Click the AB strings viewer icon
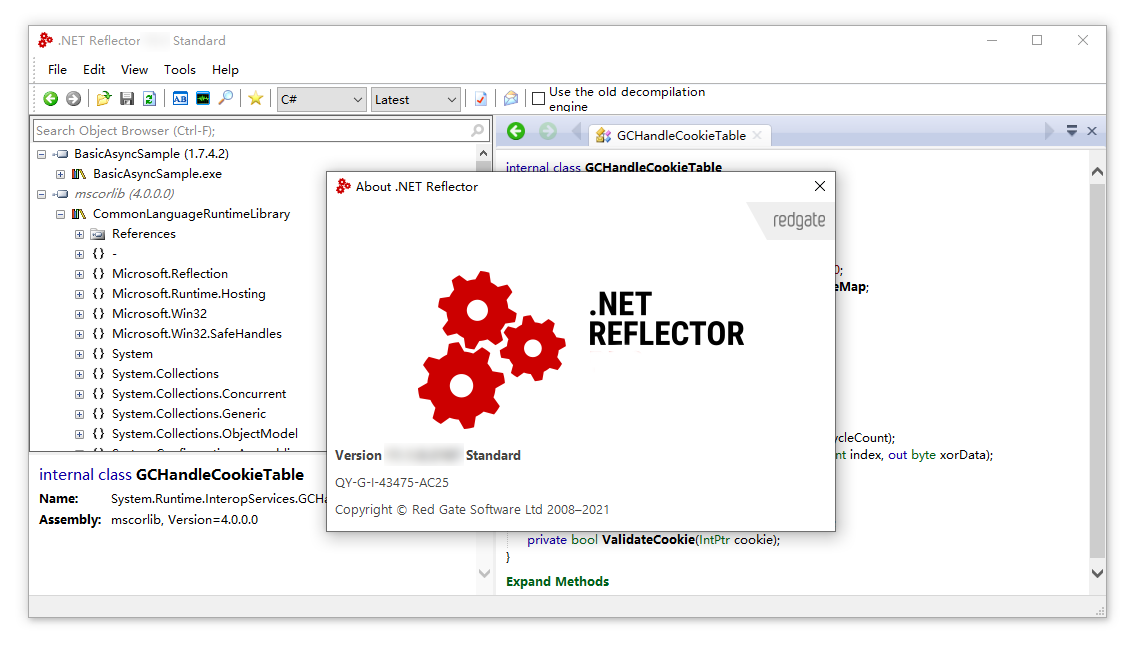 tap(180, 99)
